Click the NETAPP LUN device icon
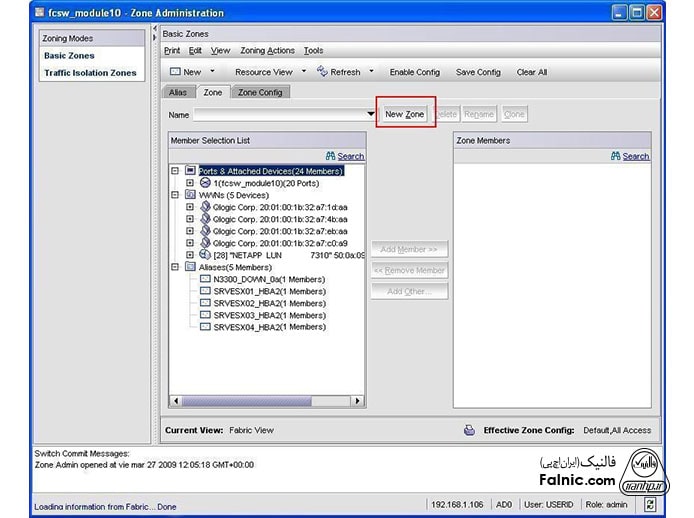Screen dimensions: 694x518 tap(205, 255)
